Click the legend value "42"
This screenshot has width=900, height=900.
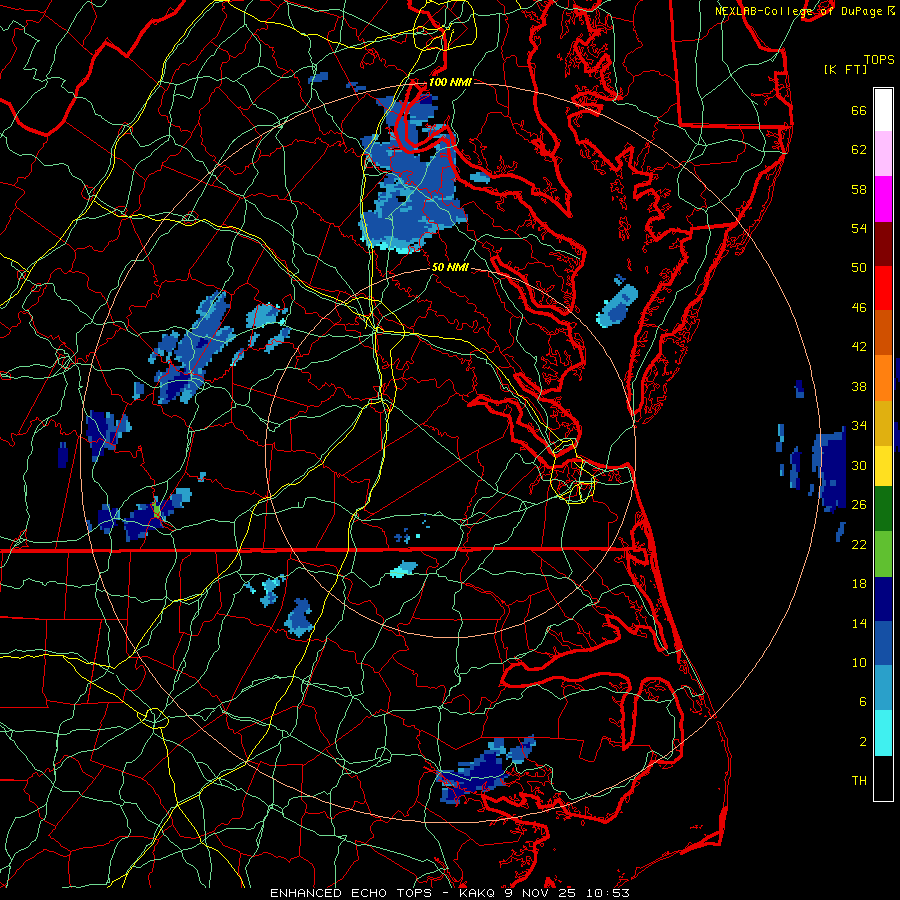click(x=859, y=347)
